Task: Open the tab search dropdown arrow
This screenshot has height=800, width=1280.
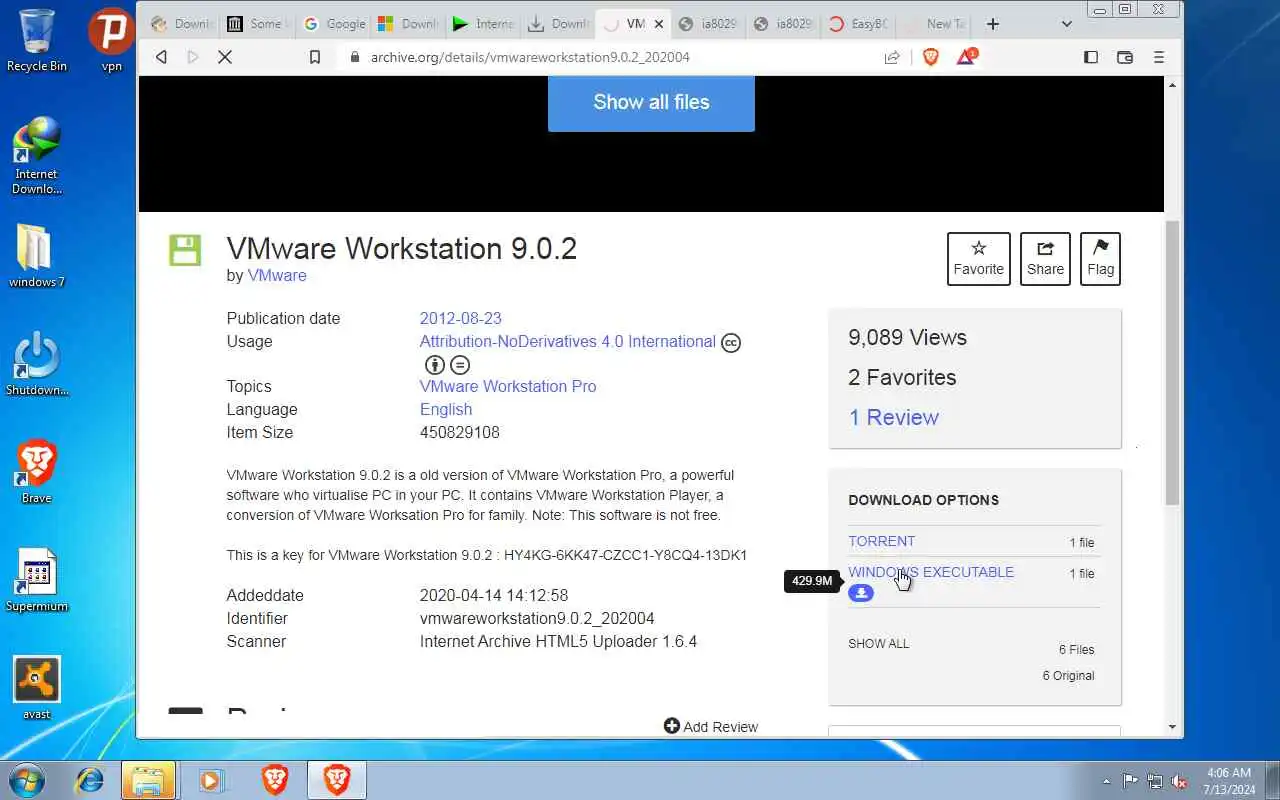Action: click(x=1066, y=24)
